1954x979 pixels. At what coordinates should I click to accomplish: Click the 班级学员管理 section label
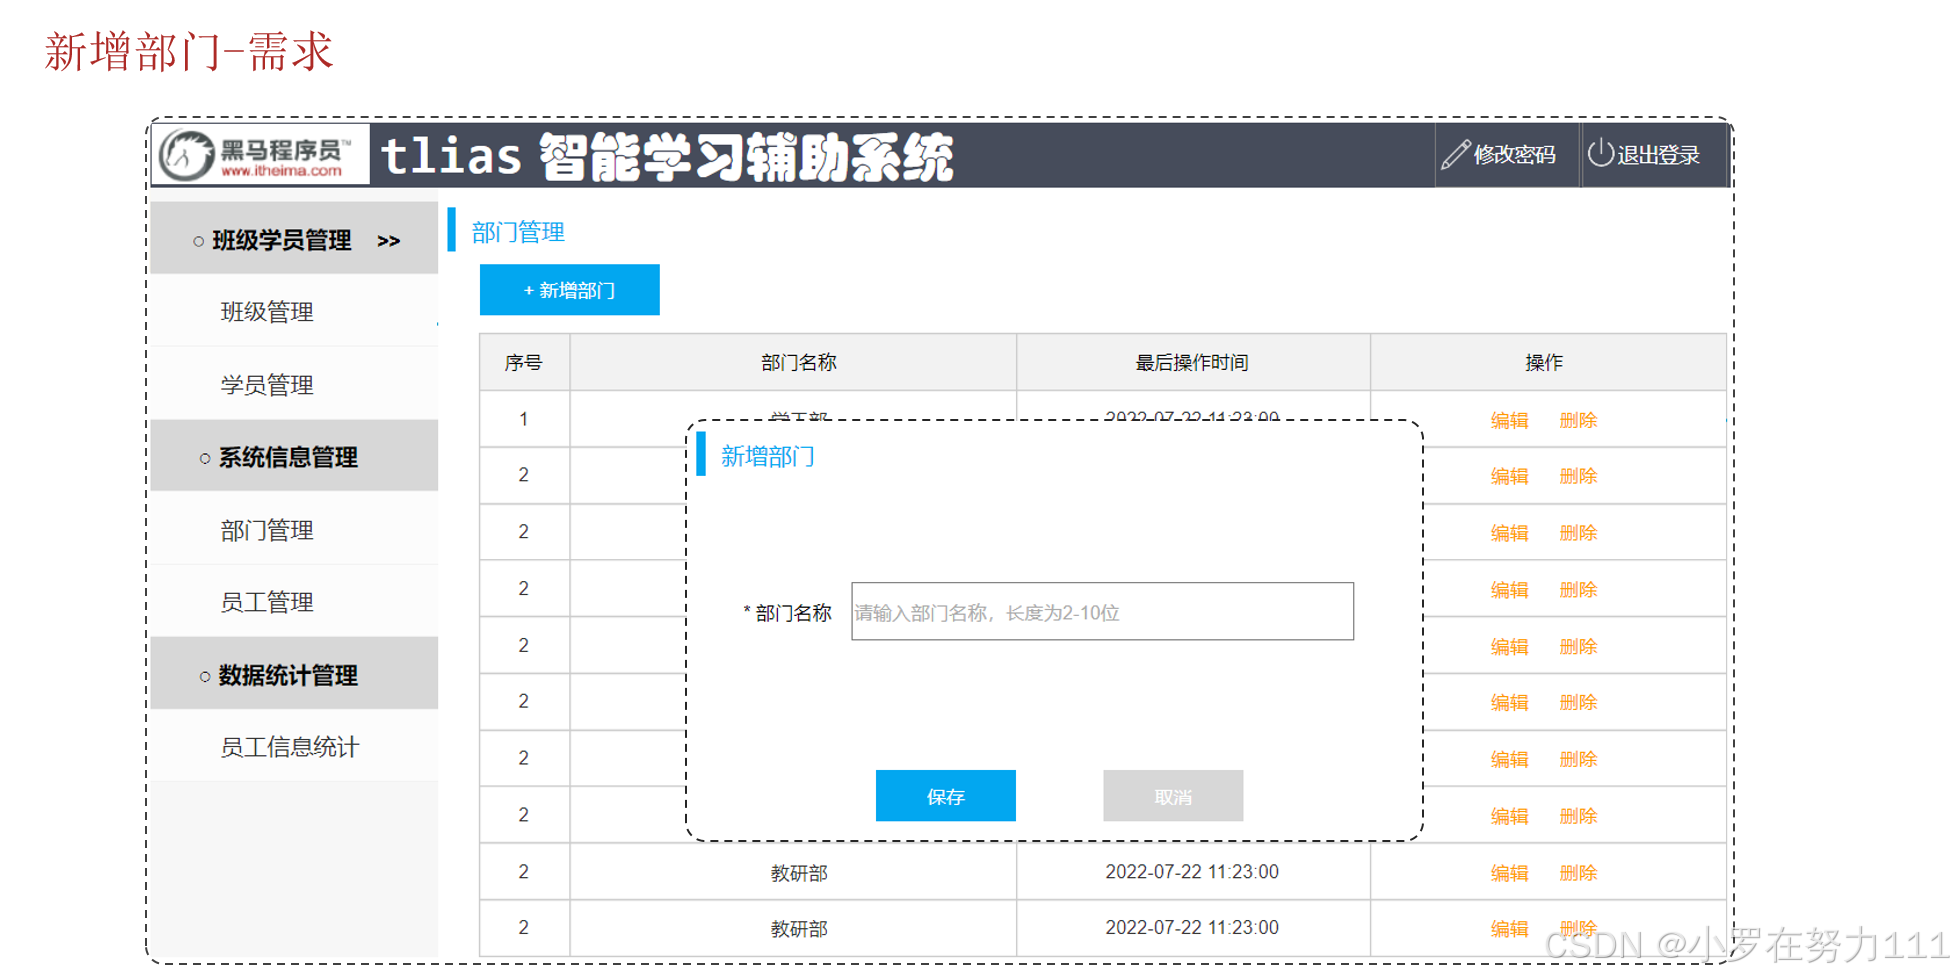coord(282,240)
